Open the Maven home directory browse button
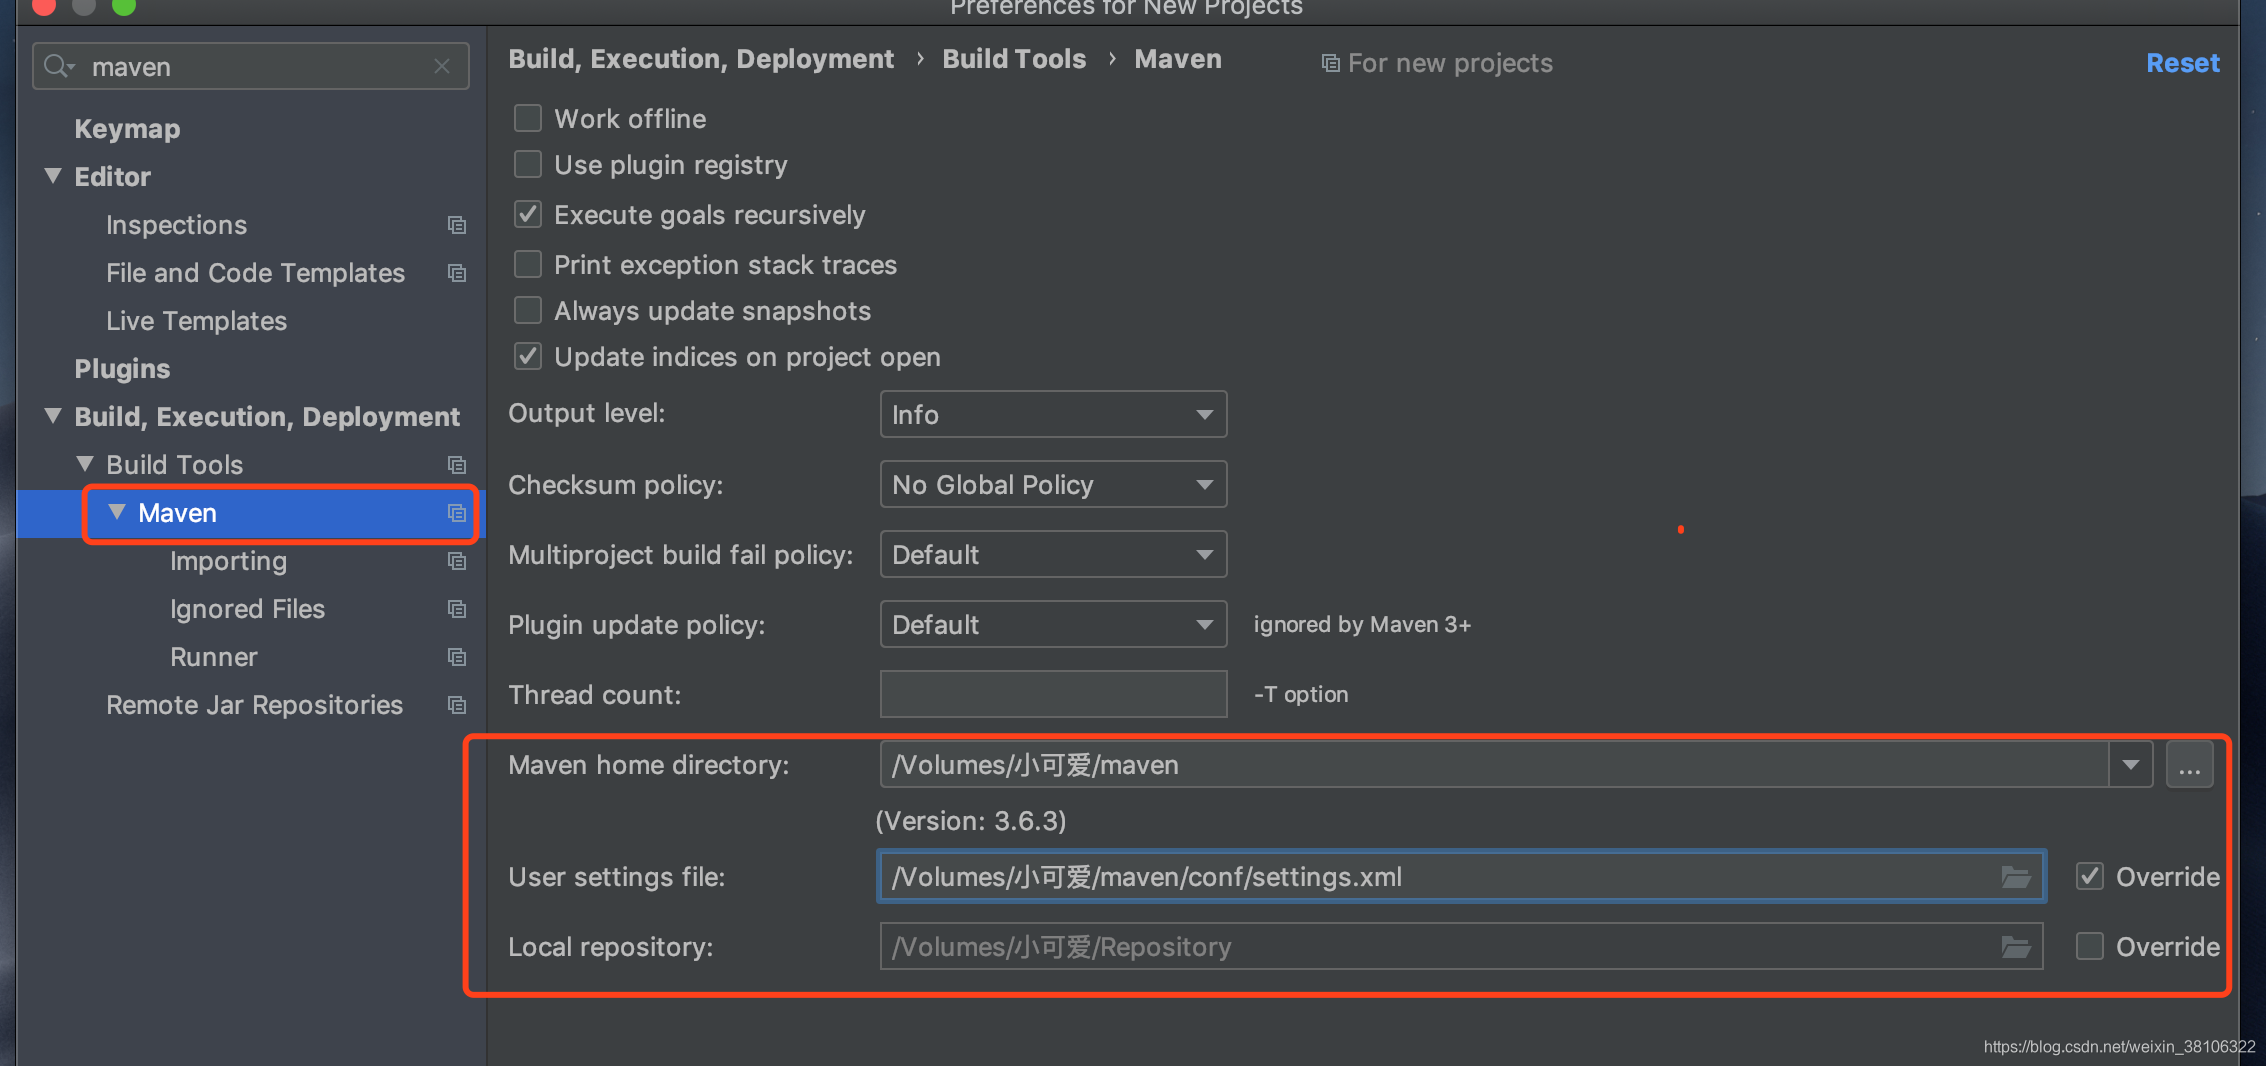Image resolution: width=2266 pixels, height=1066 pixels. click(x=2189, y=765)
